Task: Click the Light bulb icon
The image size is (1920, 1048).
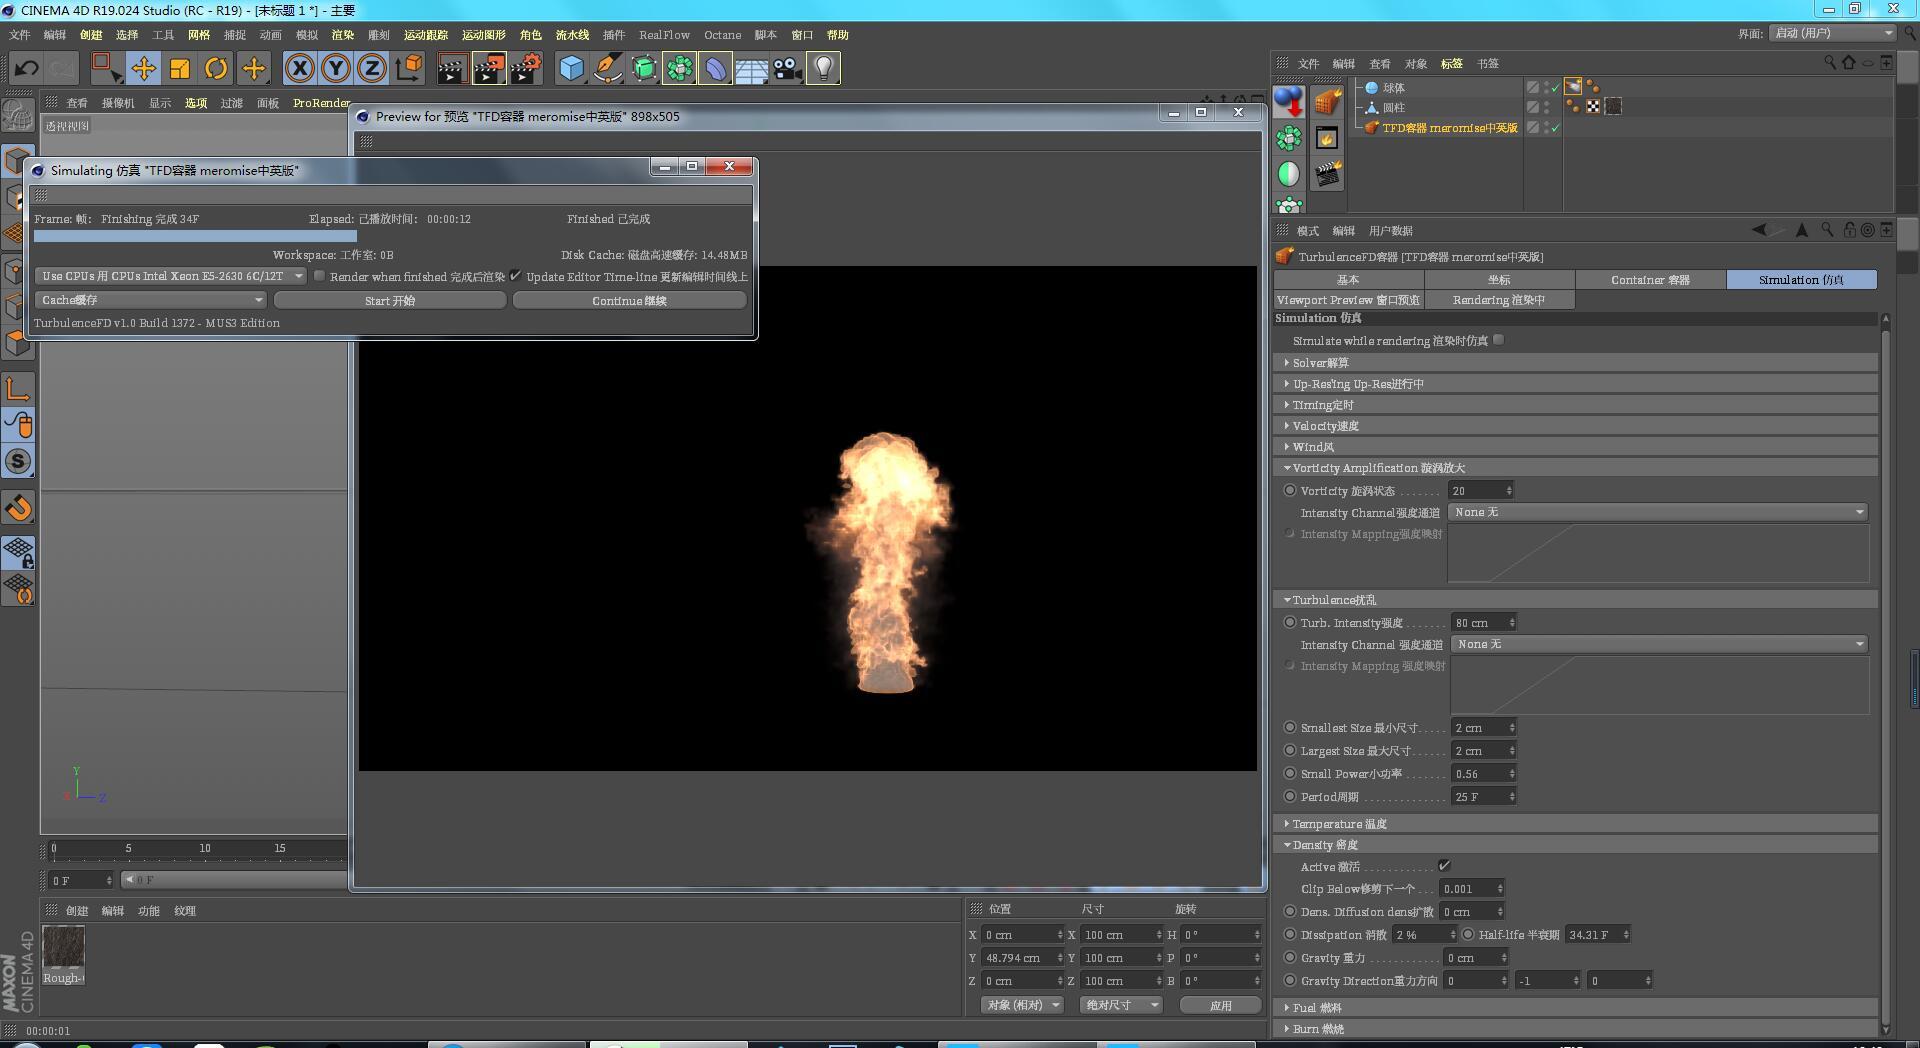Action: point(823,69)
